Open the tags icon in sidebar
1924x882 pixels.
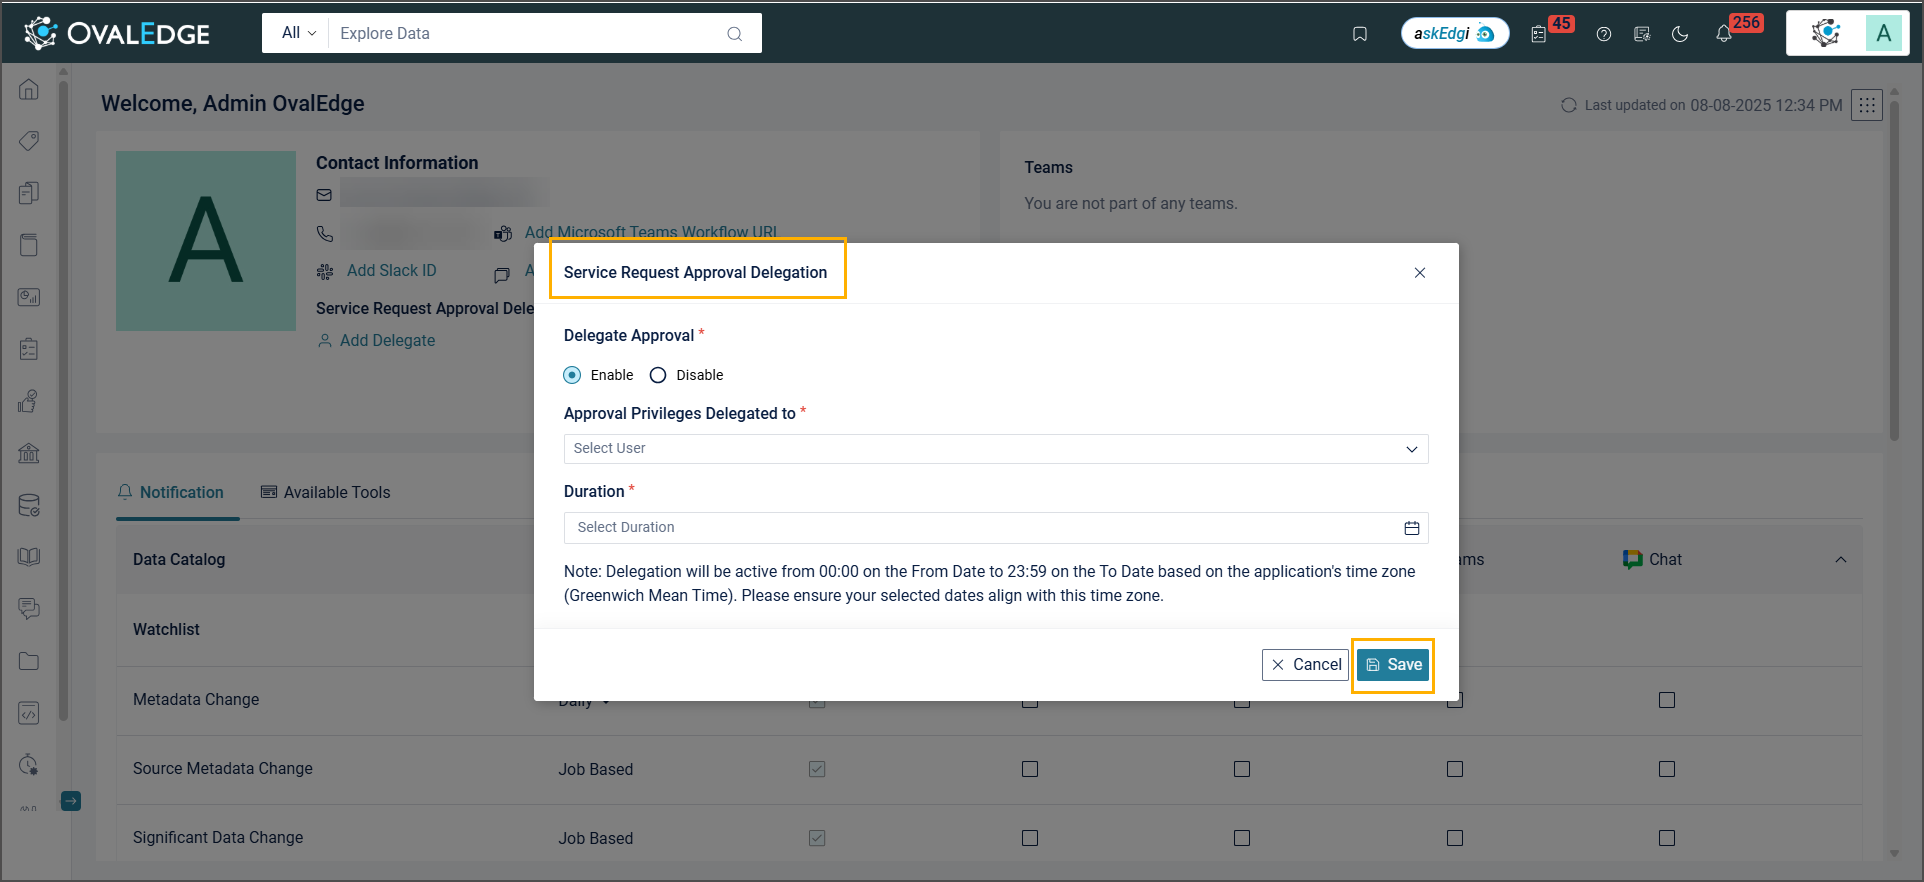tap(29, 141)
